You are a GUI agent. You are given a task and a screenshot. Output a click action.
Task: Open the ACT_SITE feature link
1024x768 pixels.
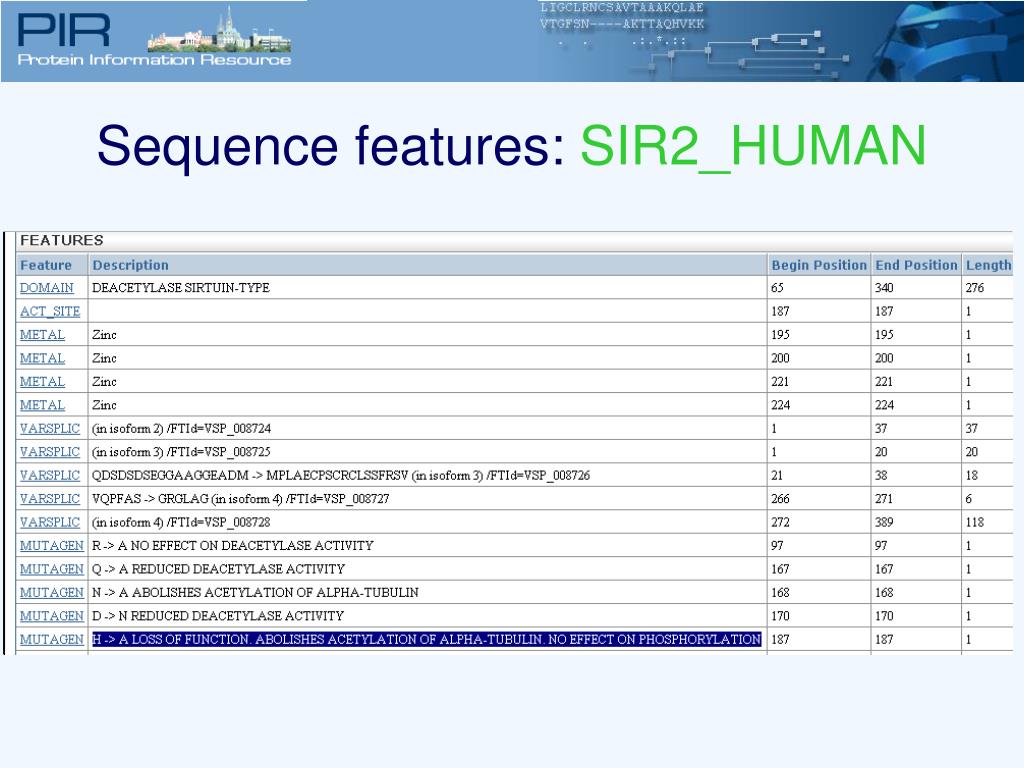pyautogui.click(x=50, y=311)
